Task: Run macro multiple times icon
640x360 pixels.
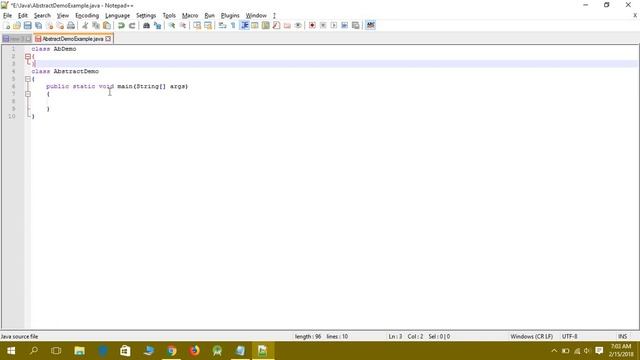Action: [344, 25]
